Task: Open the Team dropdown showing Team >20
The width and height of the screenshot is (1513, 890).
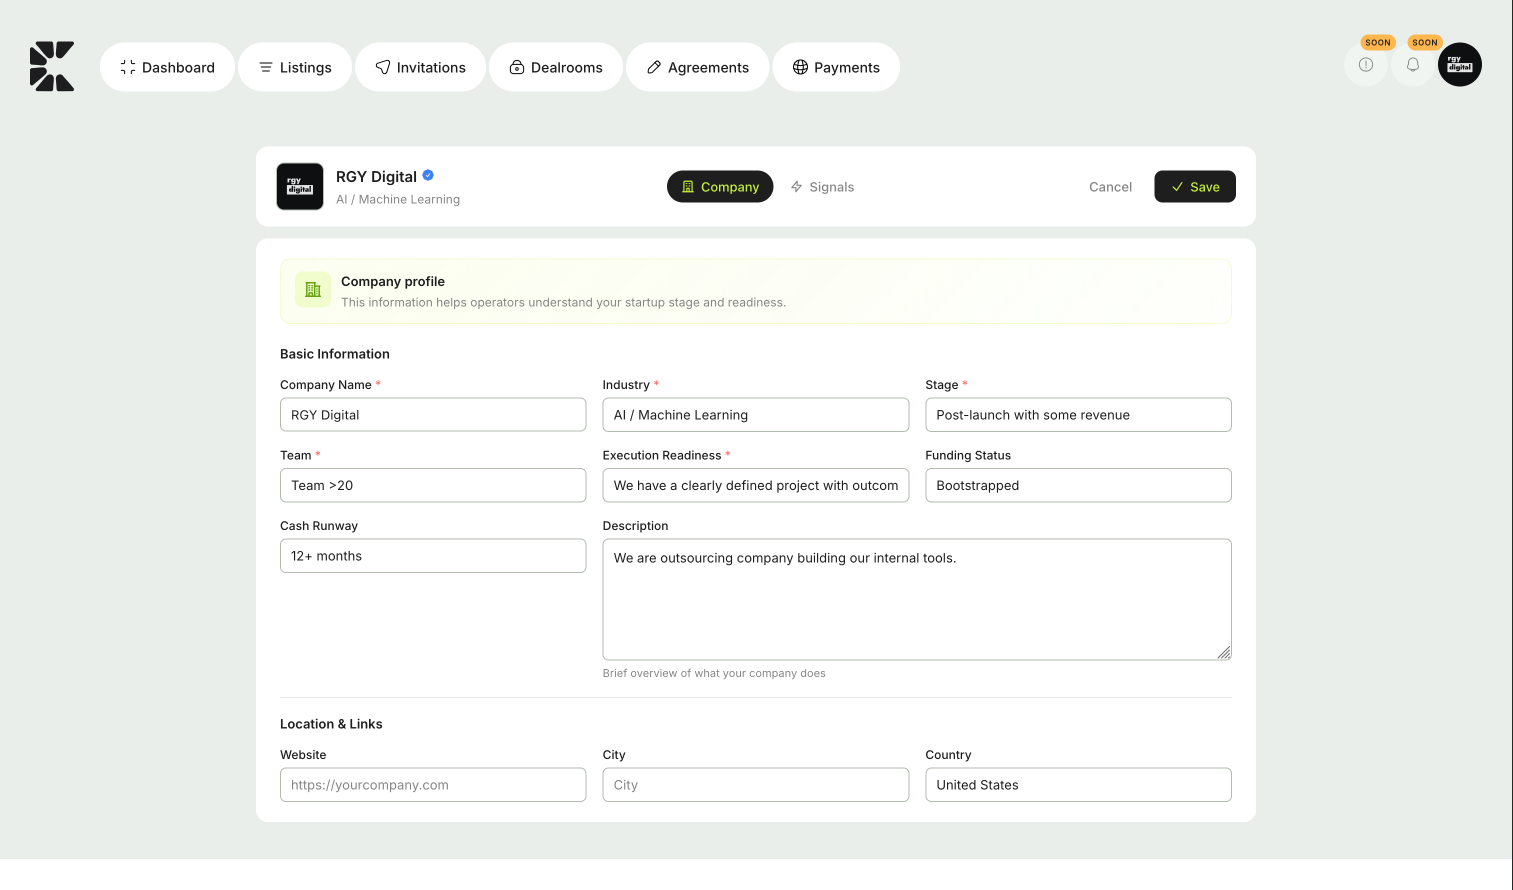Action: pos(432,485)
